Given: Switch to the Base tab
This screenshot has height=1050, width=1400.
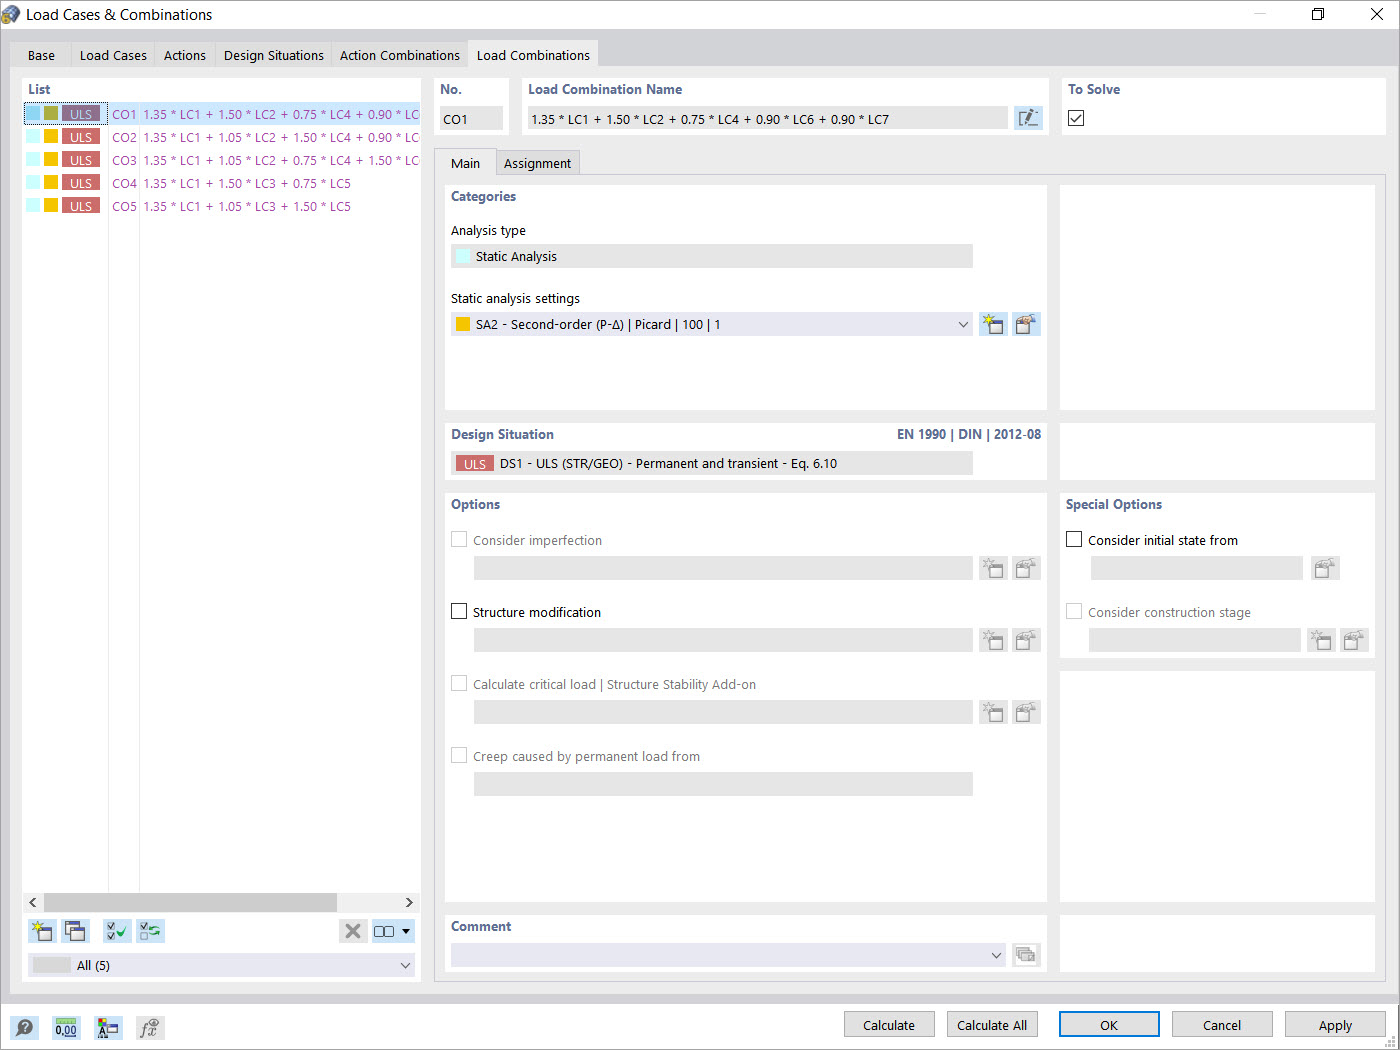Looking at the screenshot, I should coord(41,55).
